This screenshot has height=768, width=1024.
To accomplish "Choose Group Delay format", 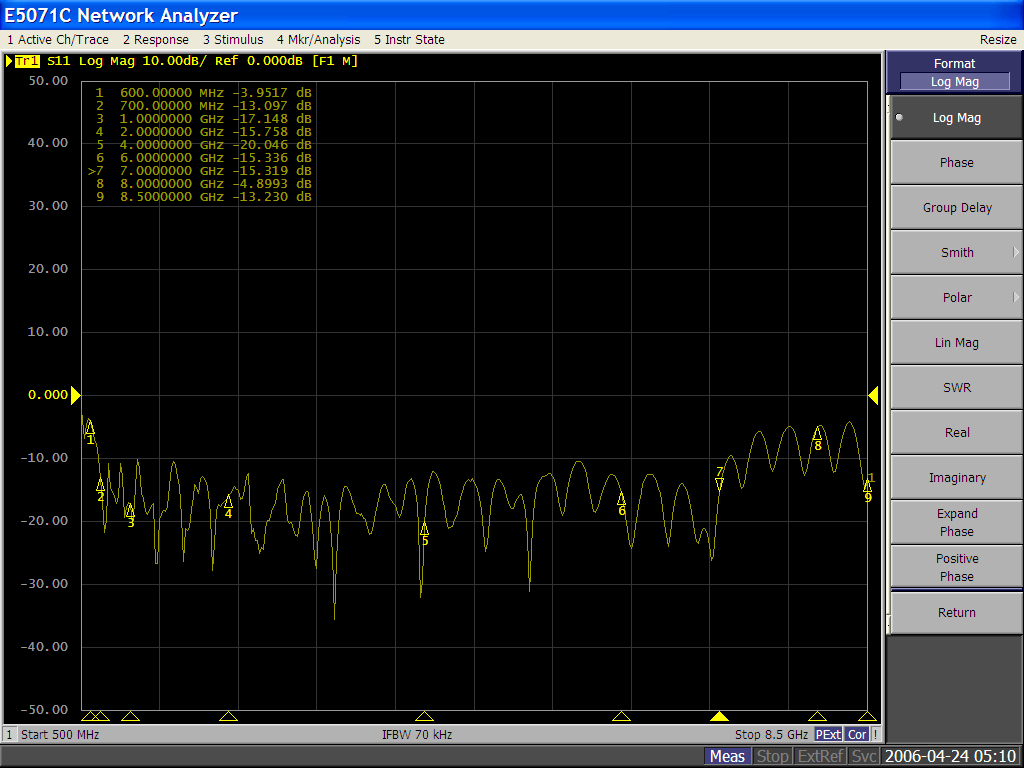I will point(956,208).
